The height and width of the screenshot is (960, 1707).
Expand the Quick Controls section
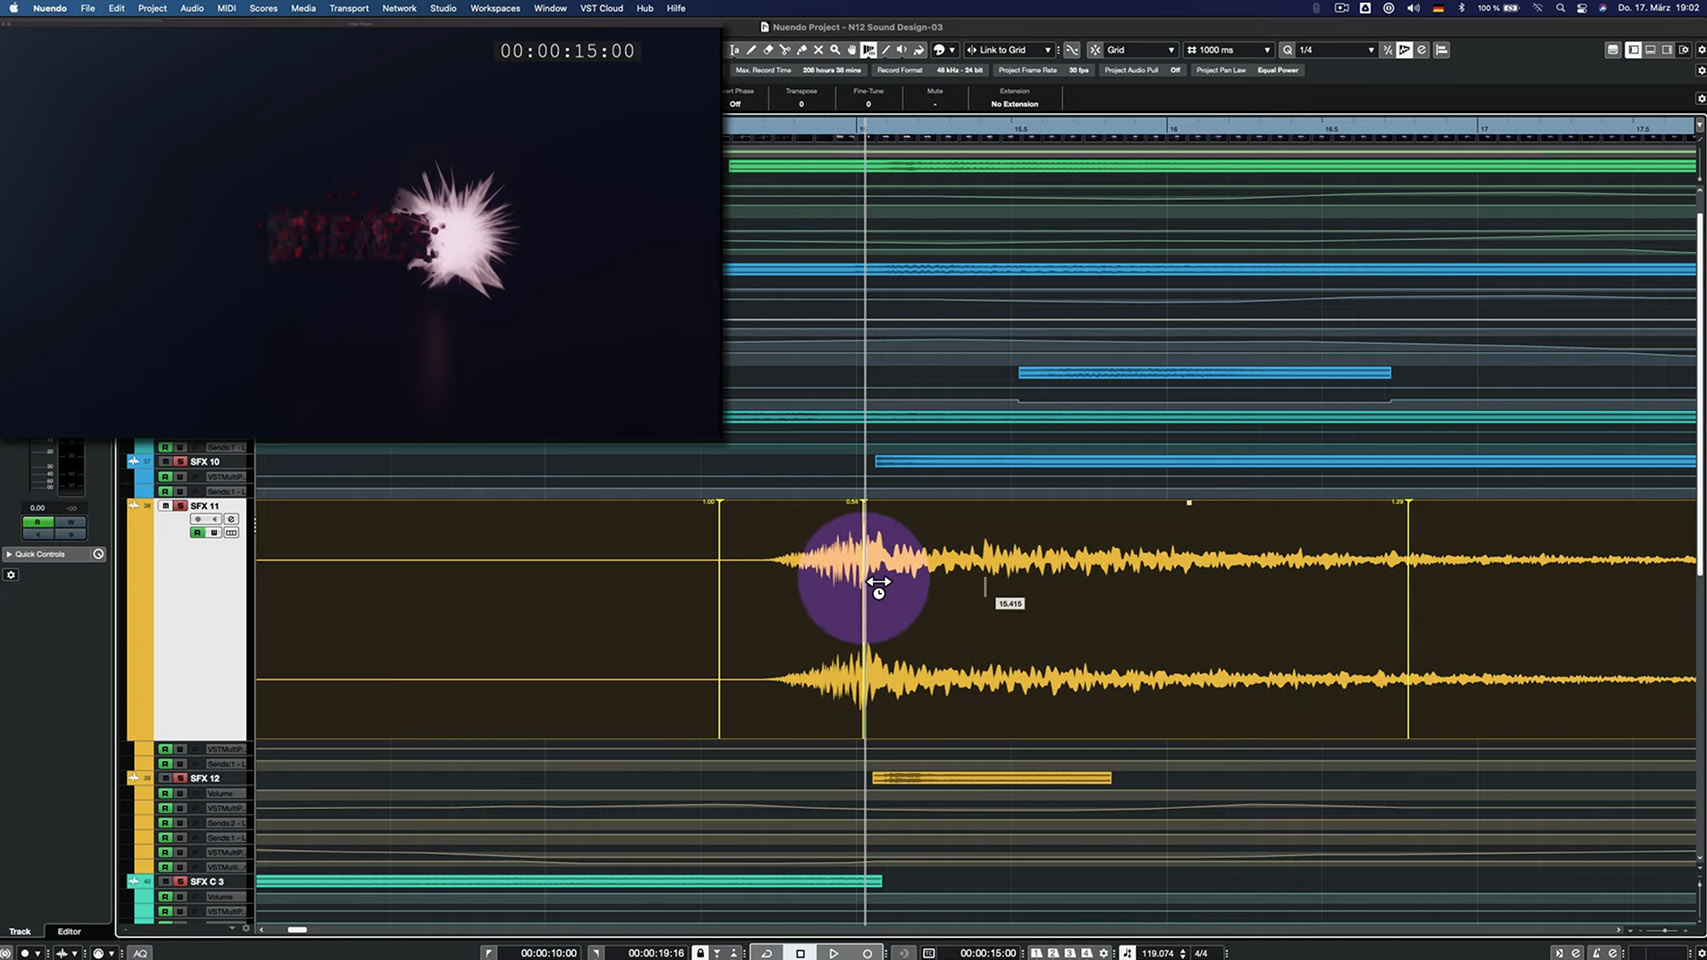[9, 554]
